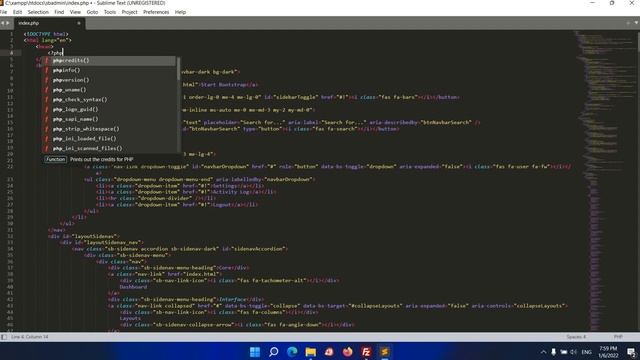Go to previous tab with left arrow
Screen dimensions: 640x360
(x=2, y=23)
